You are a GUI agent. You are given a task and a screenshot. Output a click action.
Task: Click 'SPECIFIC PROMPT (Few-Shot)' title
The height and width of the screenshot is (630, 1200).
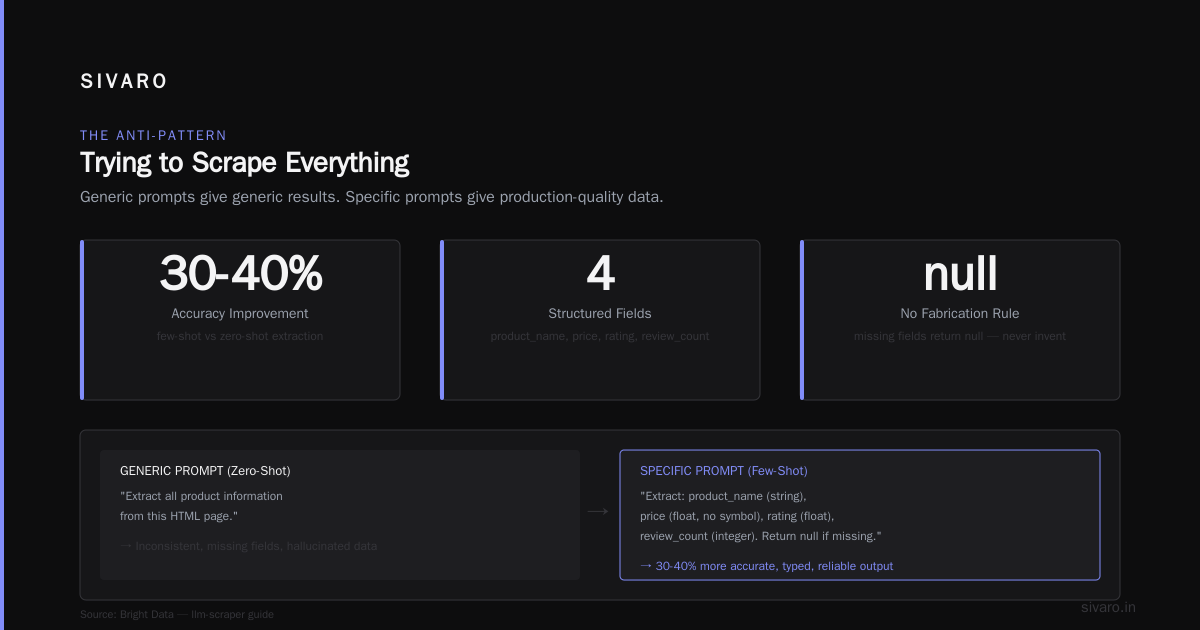pyautogui.click(x=724, y=470)
